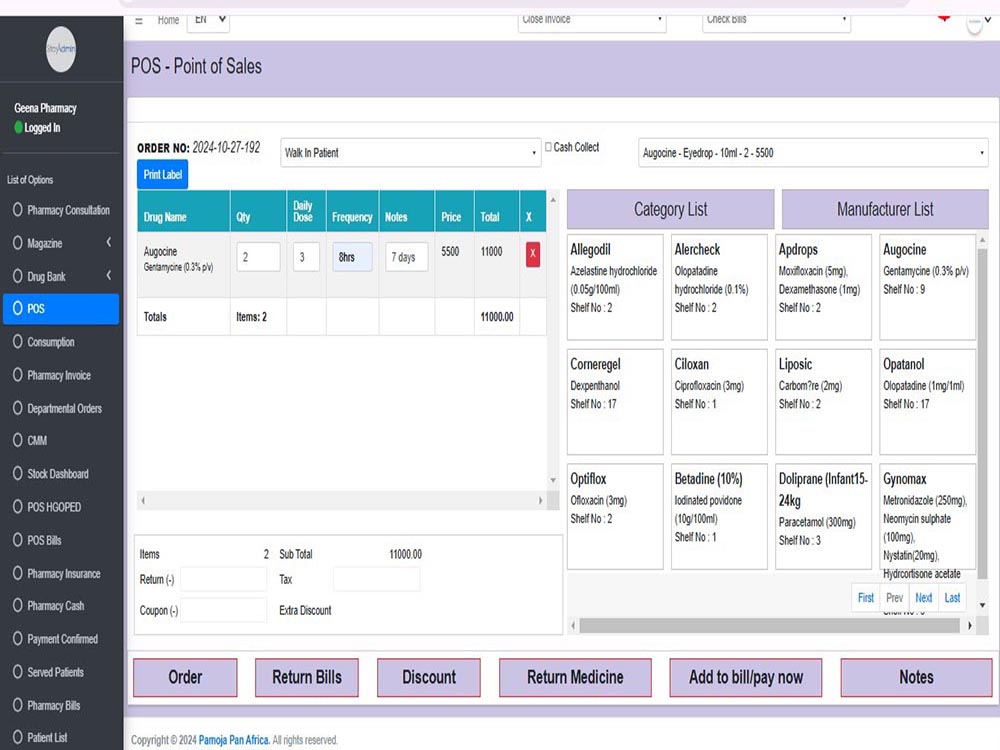Click the bottom Notes button
The width and height of the screenshot is (1000, 750).
[x=916, y=677]
